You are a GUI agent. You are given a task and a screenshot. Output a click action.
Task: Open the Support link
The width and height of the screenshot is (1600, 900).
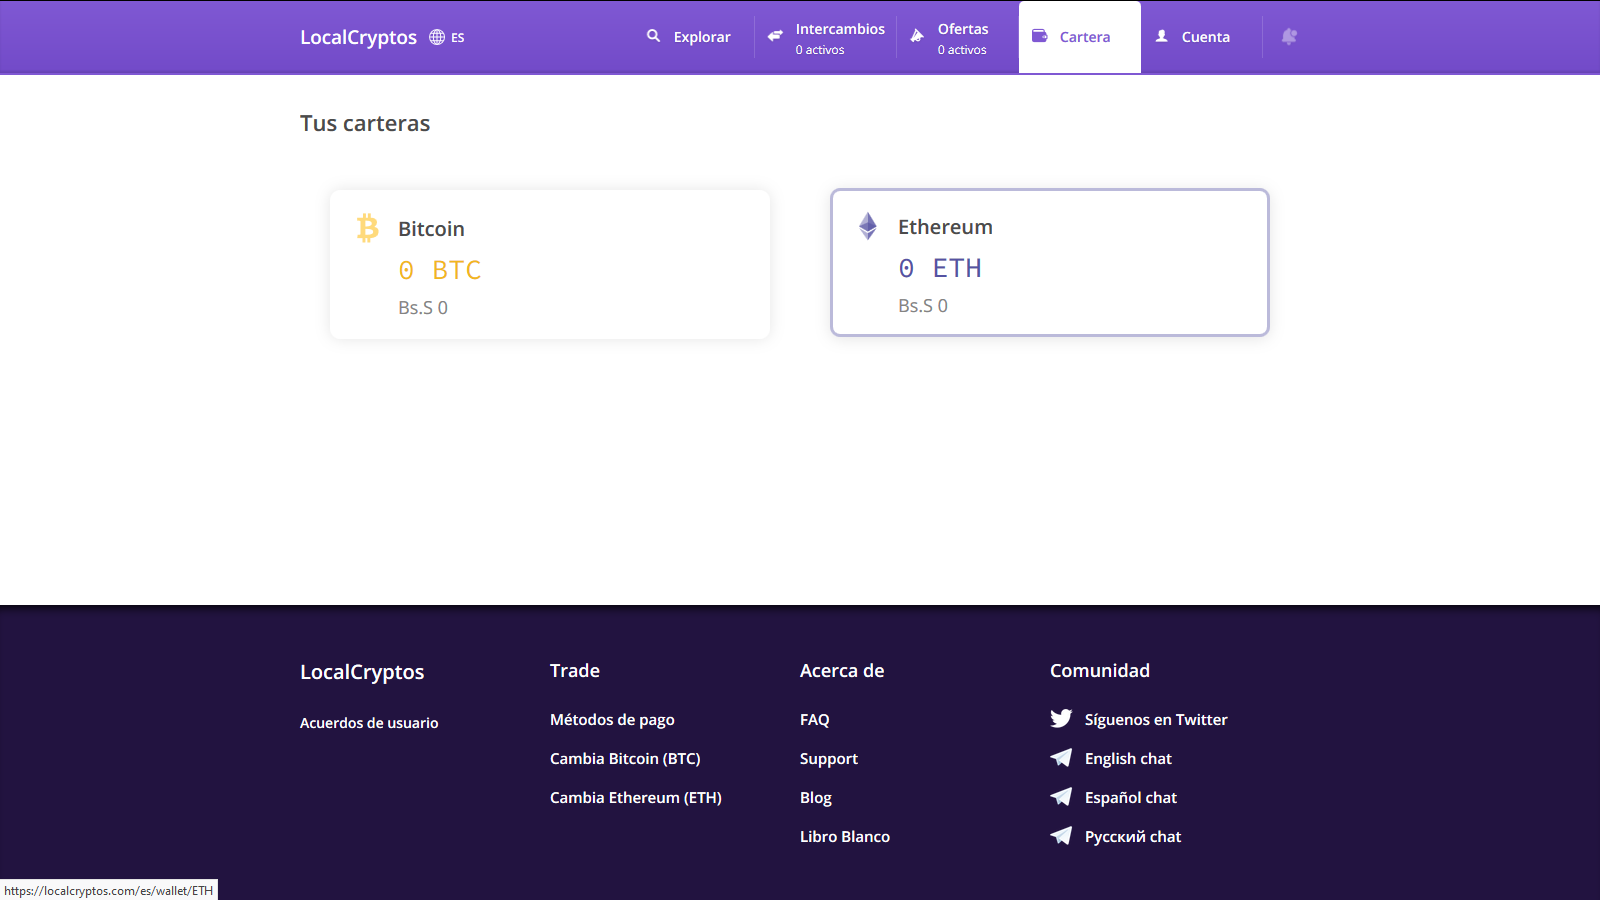(829, 759)
